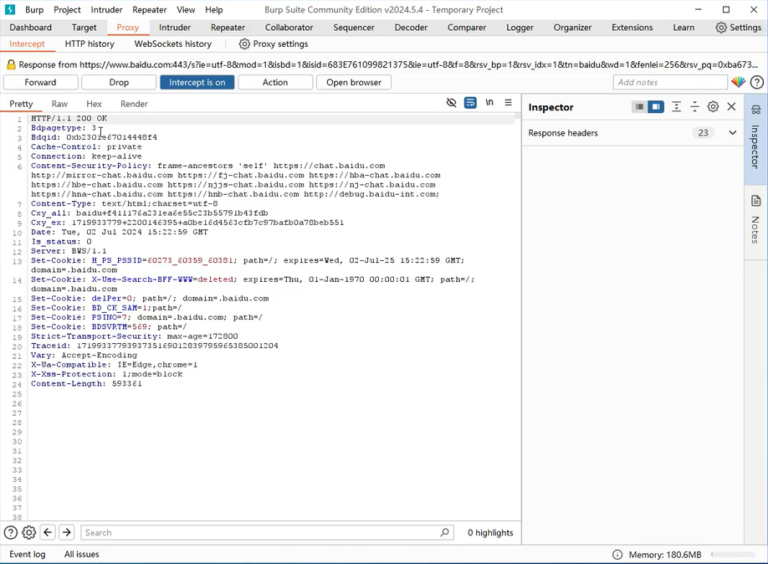Open the Repeater menu in menu bar
The height and width of the screenshot is (564, 768).
(149, 10)
